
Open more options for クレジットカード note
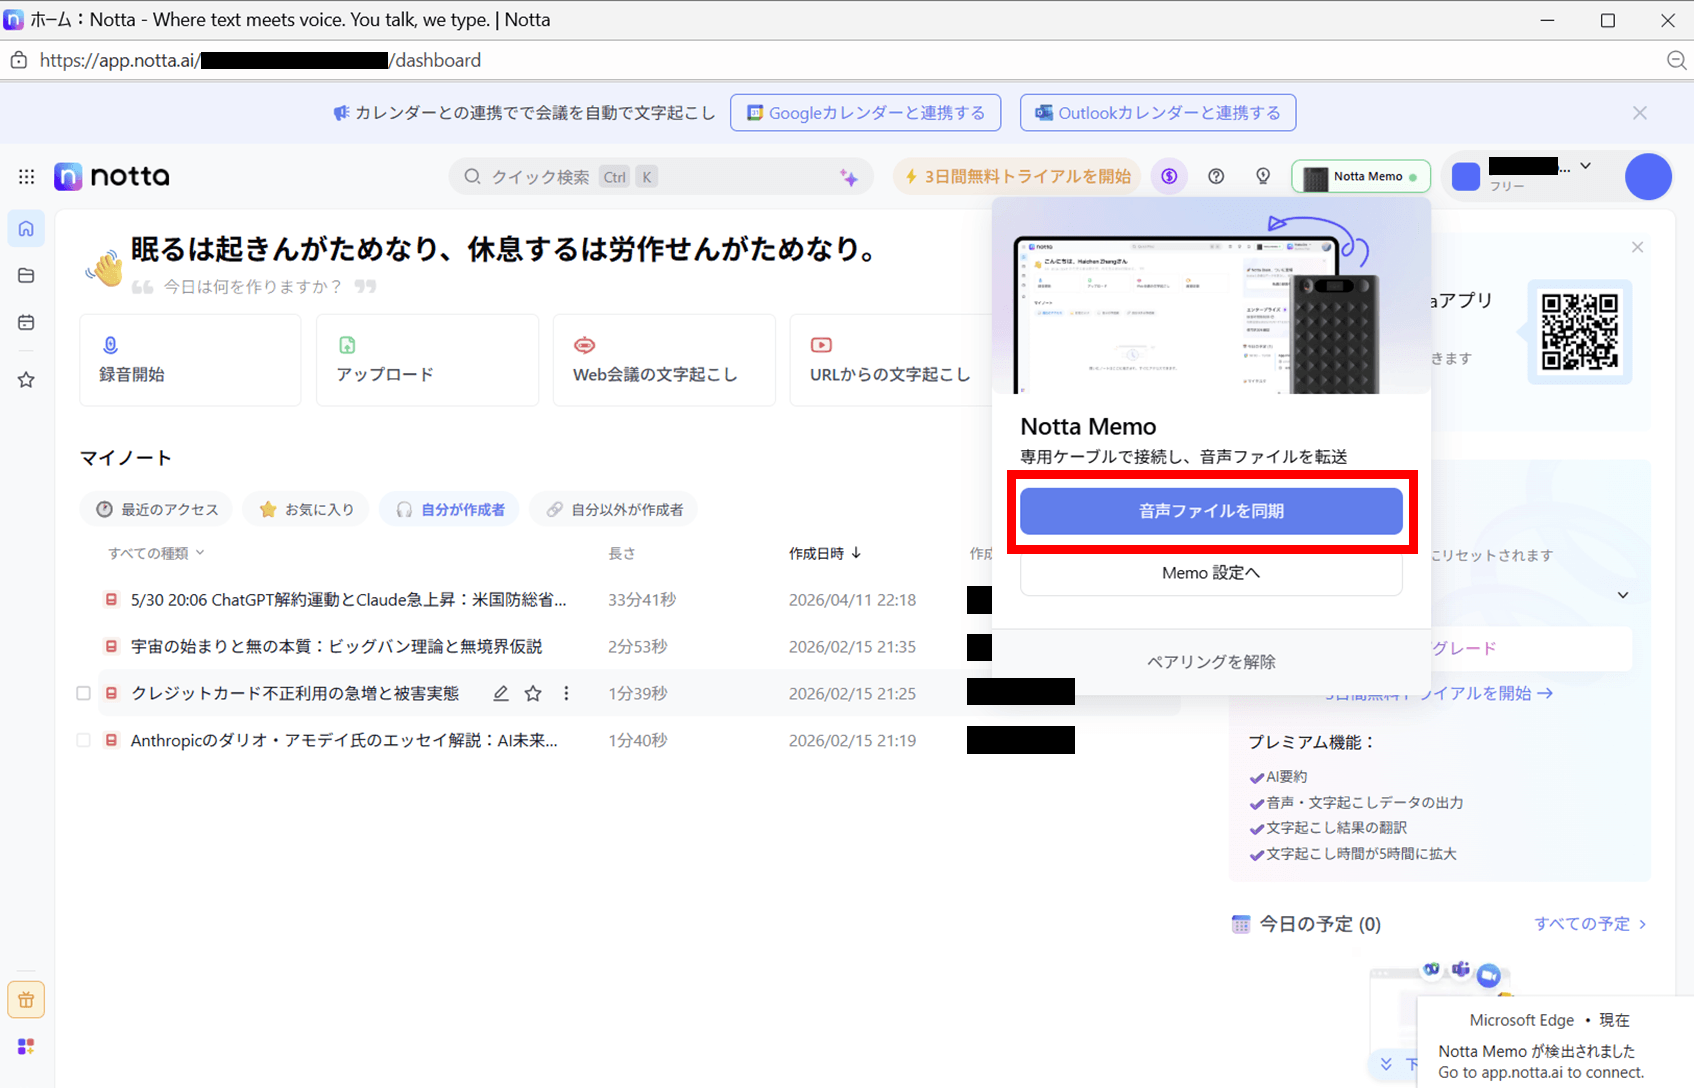(566, 694)
